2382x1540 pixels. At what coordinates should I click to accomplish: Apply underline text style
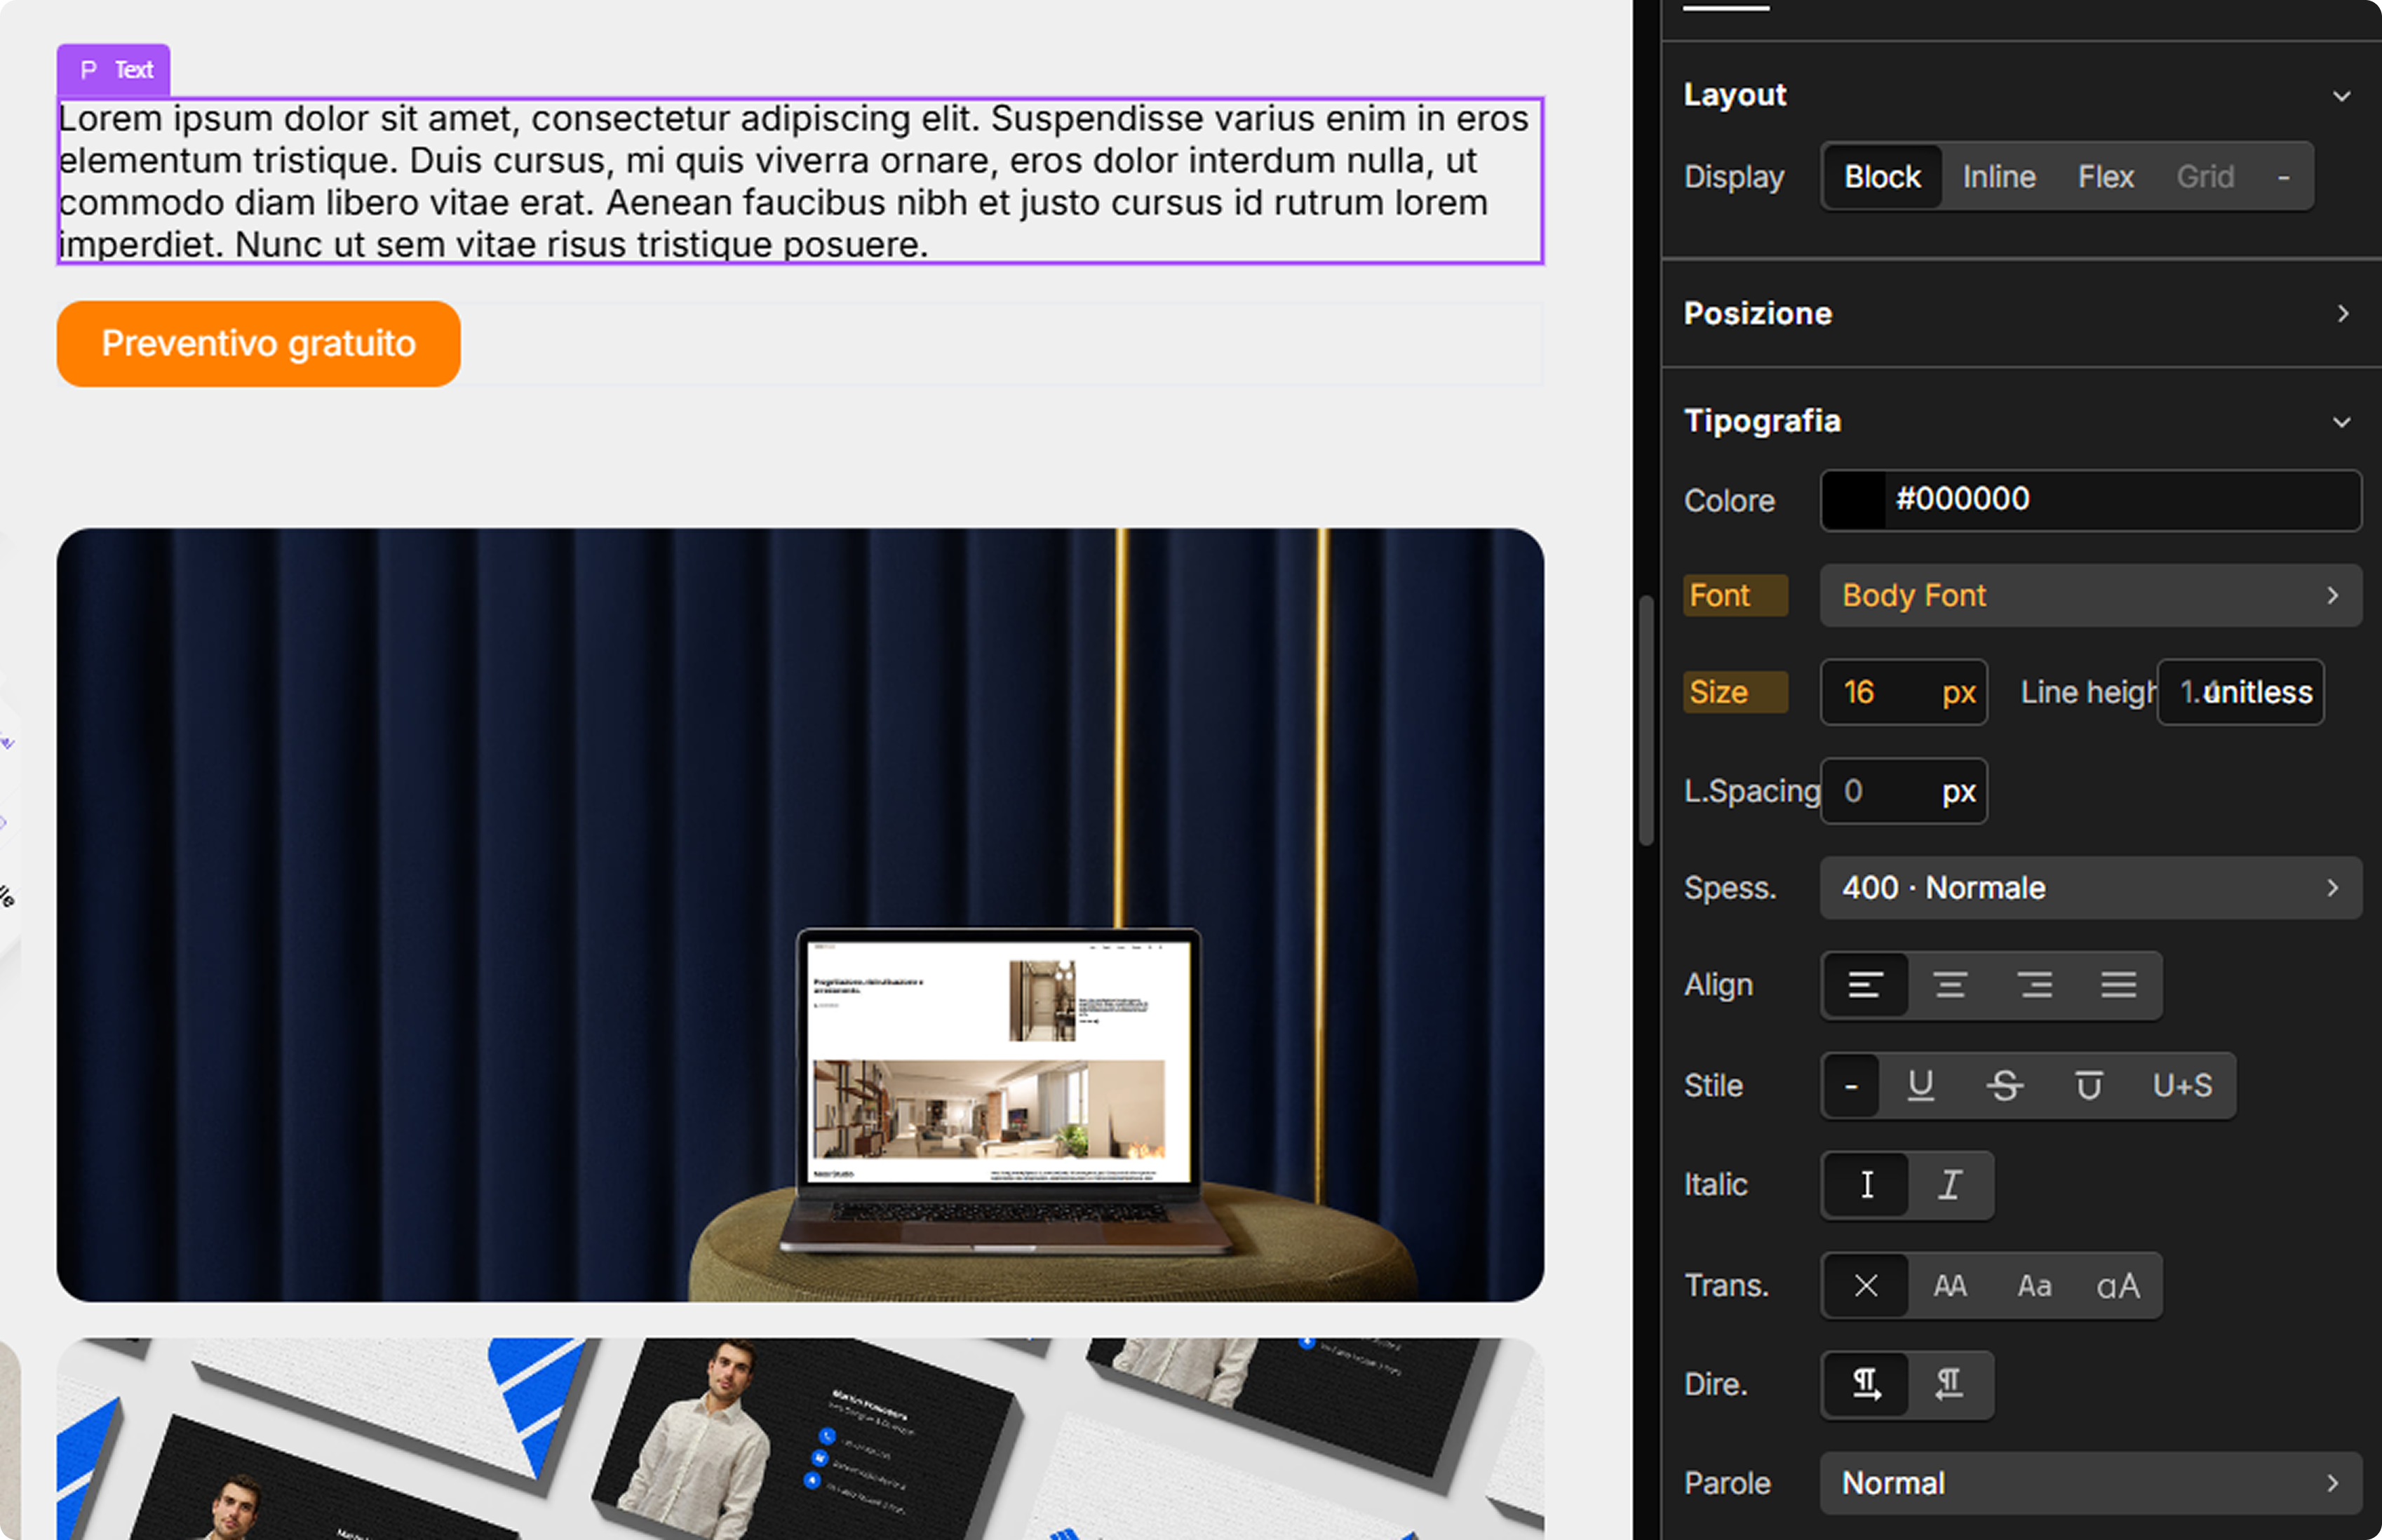click(x=1920, y=1086)
